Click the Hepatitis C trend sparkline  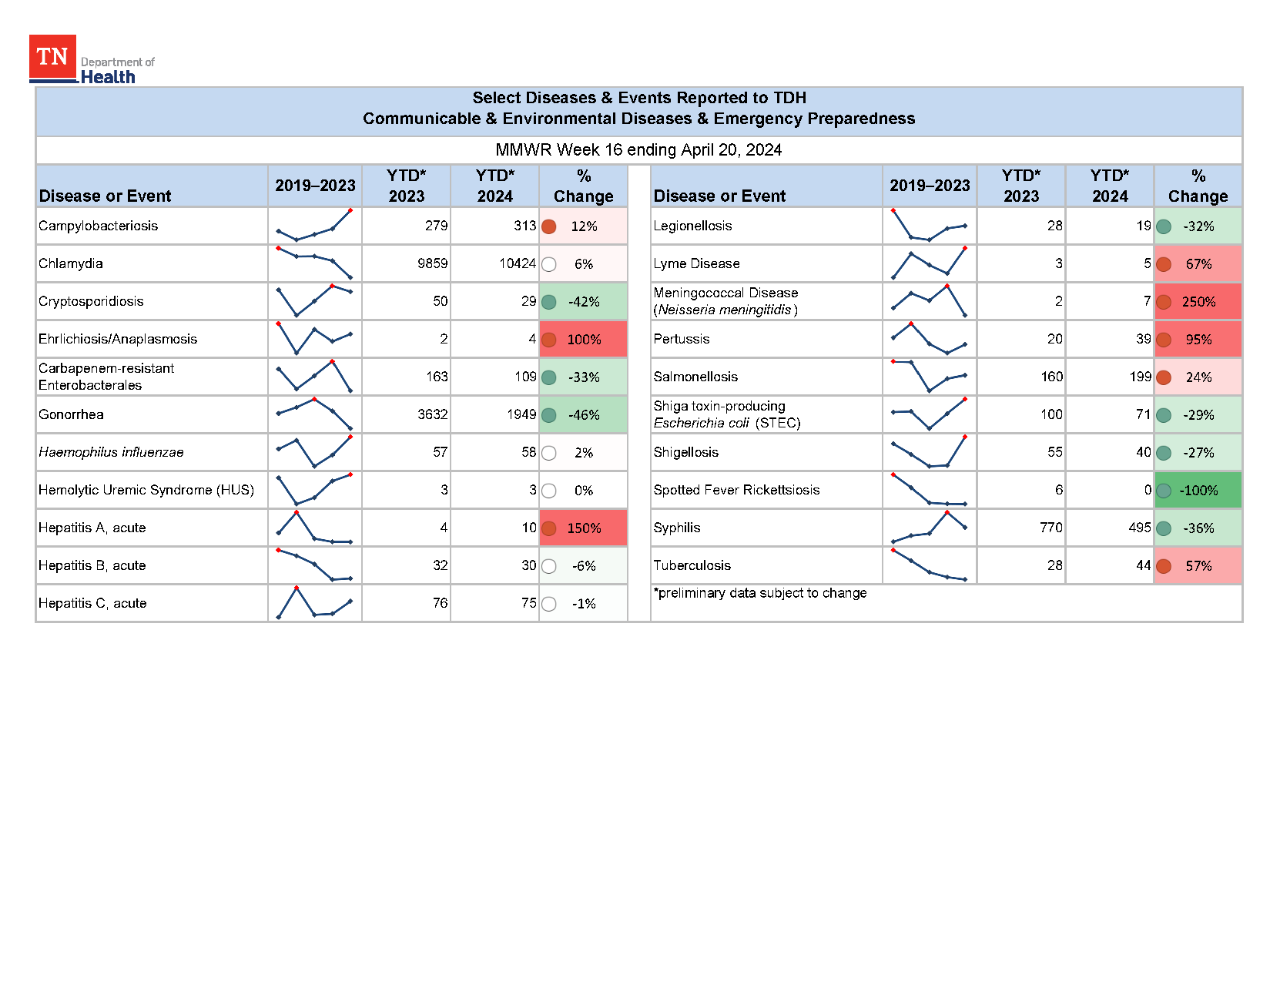314,603
